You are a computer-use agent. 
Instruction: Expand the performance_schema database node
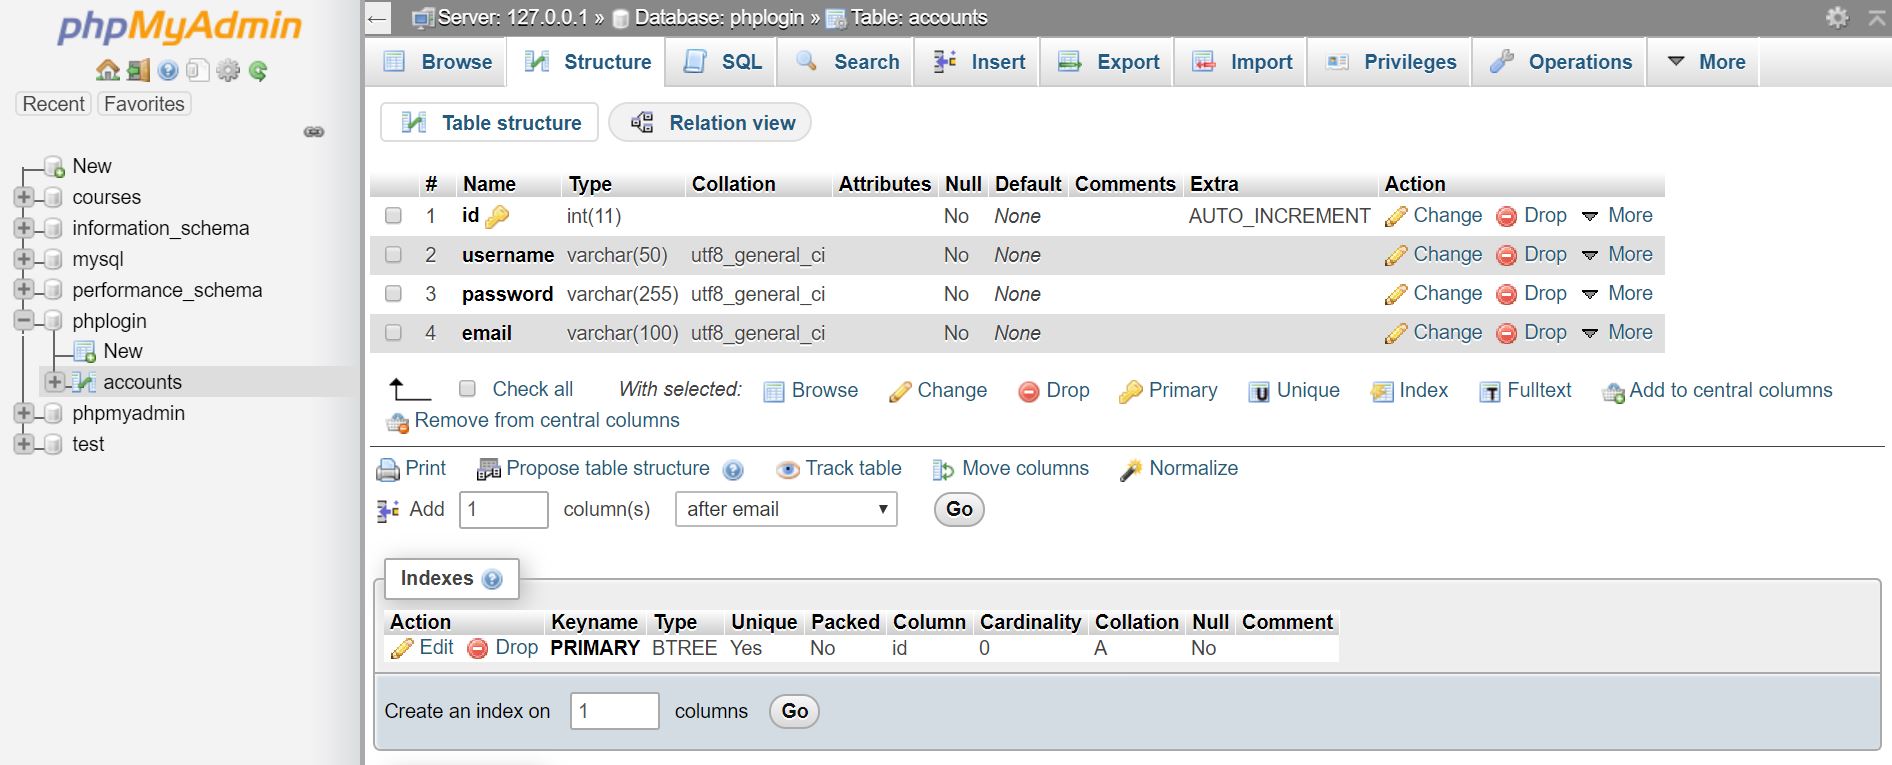(x=23, y=291)
